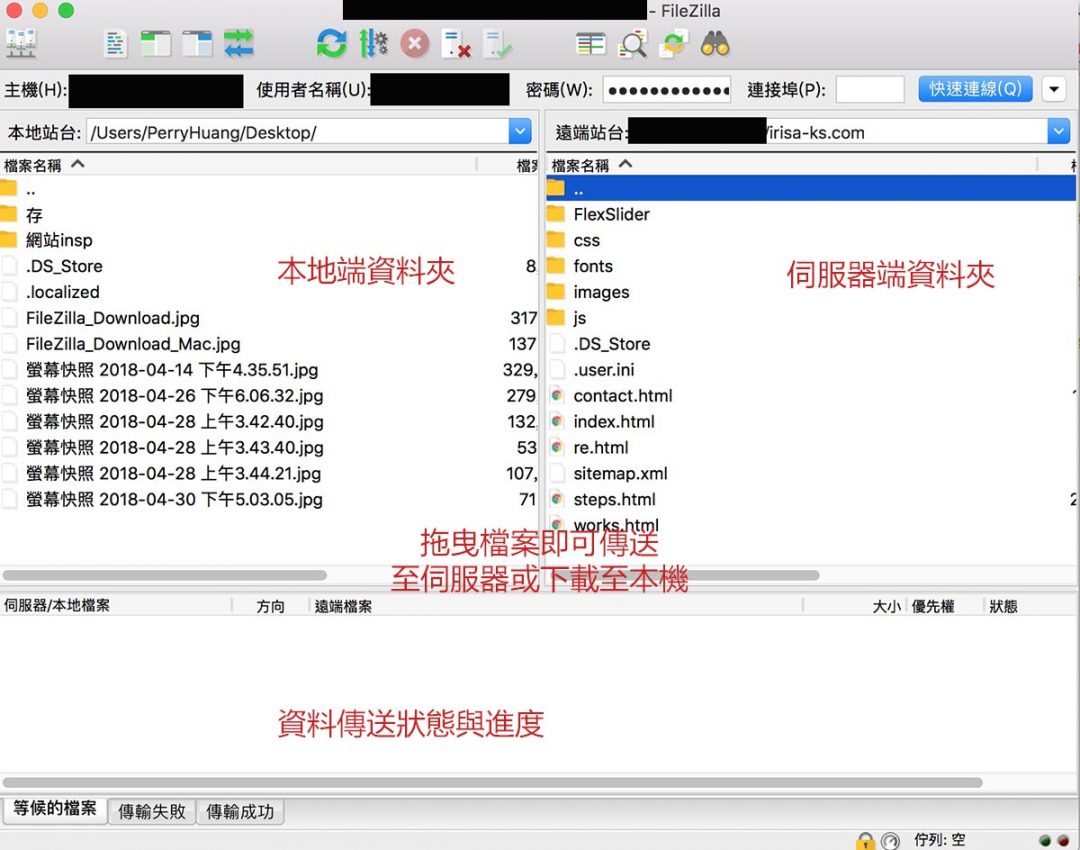Reconnect to last server icon
This screenshot has height=850, width=1080.
(x=497, y=45)
